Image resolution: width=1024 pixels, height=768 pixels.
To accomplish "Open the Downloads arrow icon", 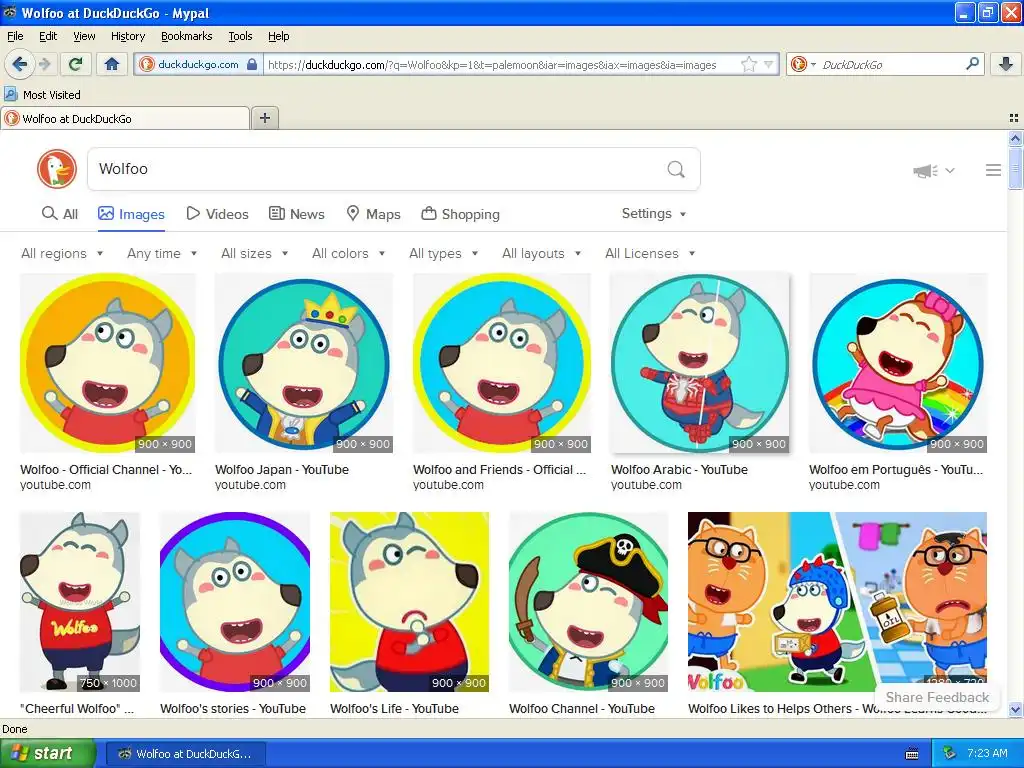I will coord(1006,64).
